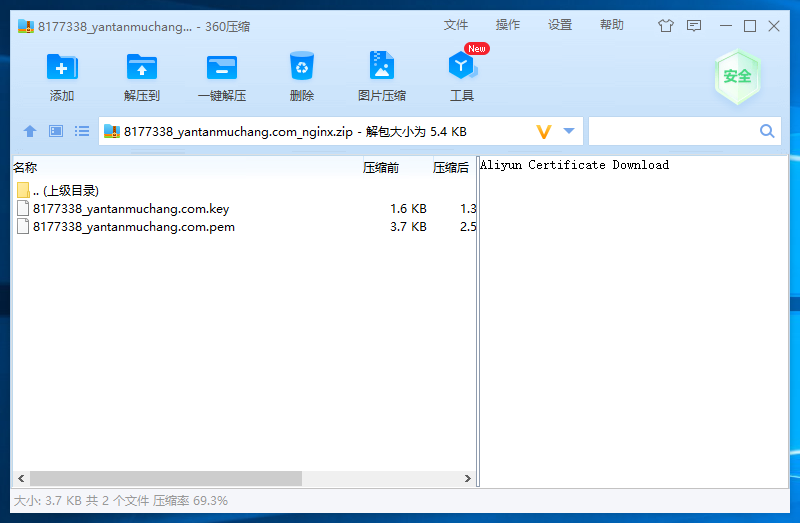Close the 360压缩 window
Viewport: 800px width, 523px height.
tap(774, 26)
